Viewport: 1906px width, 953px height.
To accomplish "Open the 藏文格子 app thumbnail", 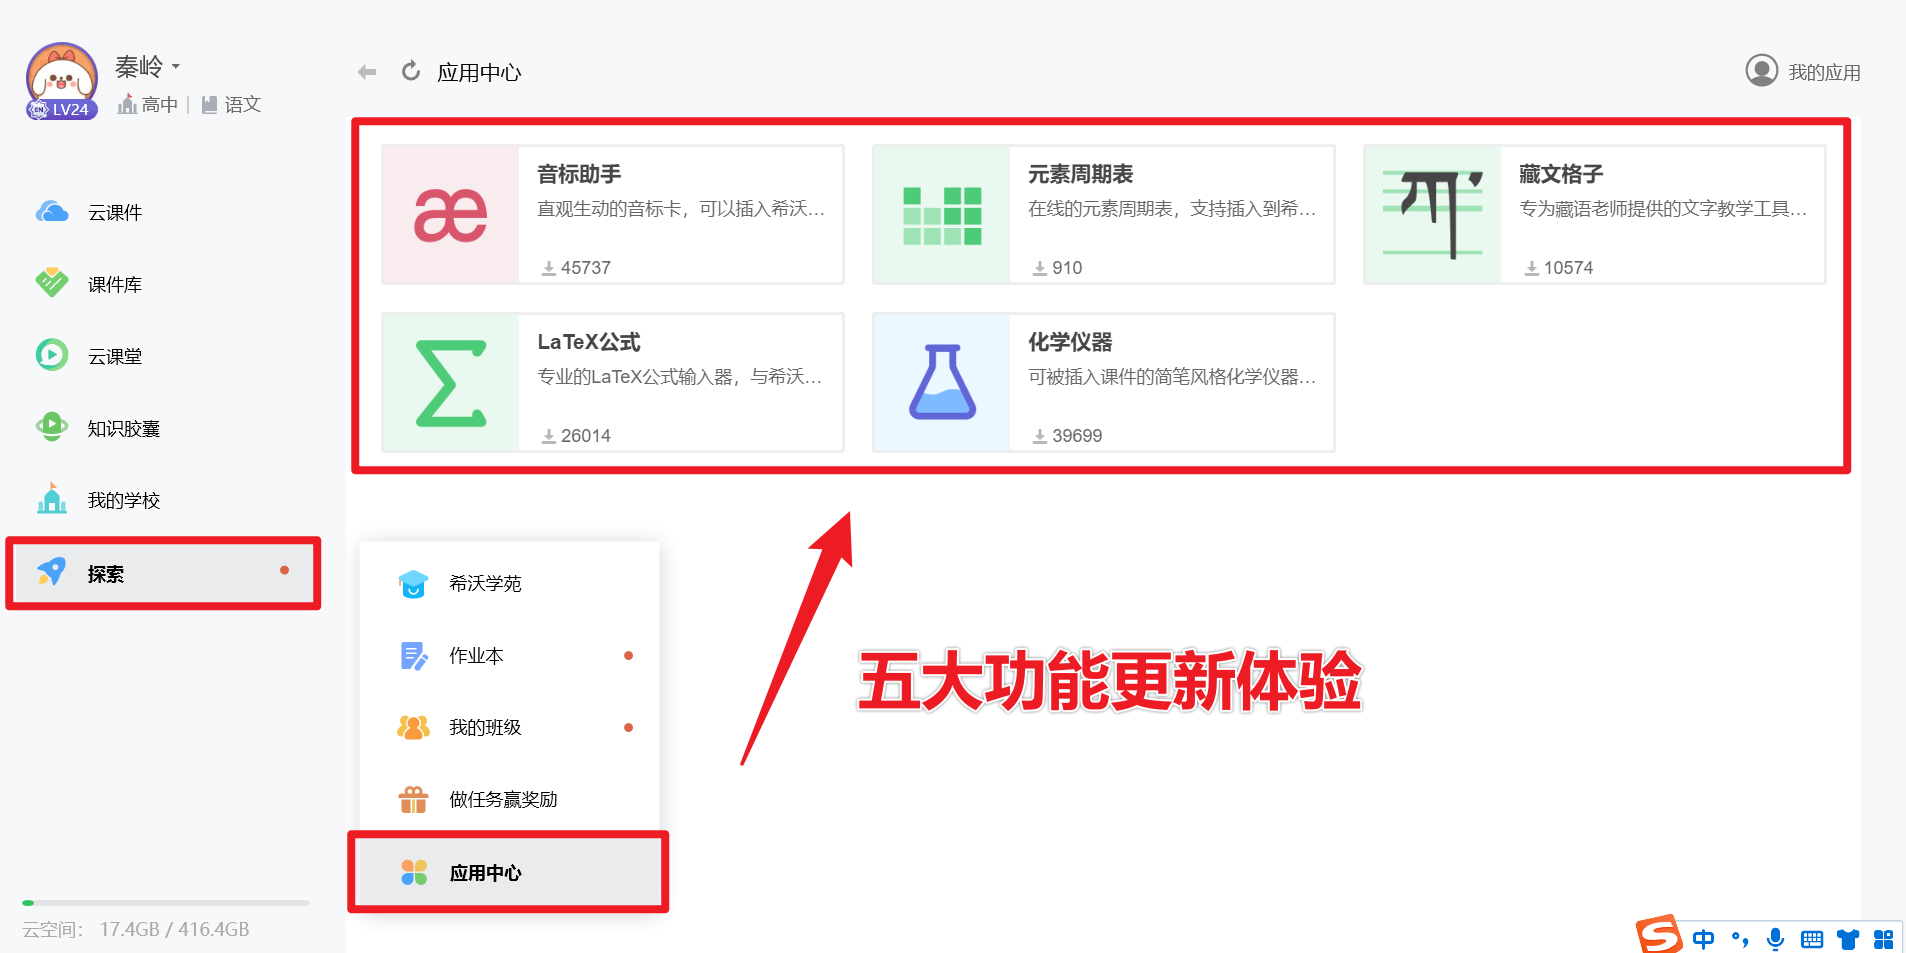I will [1433, 215].
